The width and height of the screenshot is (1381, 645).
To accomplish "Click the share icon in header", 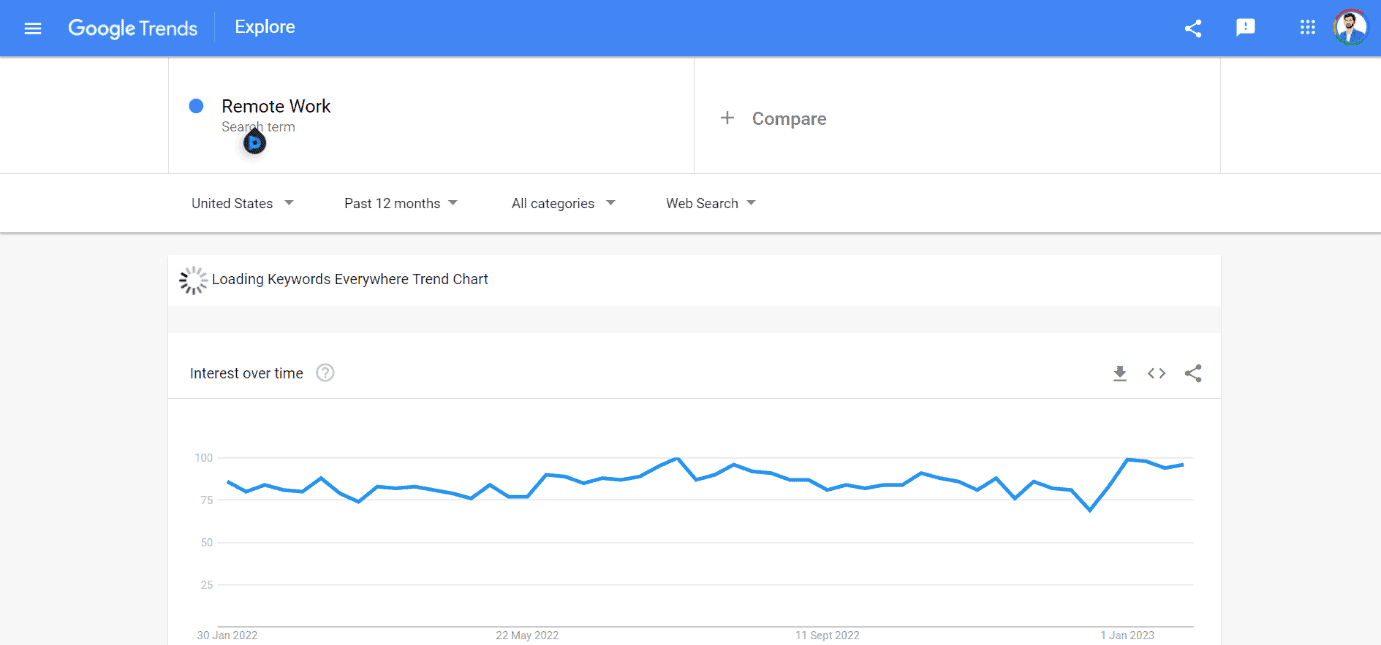I will coord(1193,28).
